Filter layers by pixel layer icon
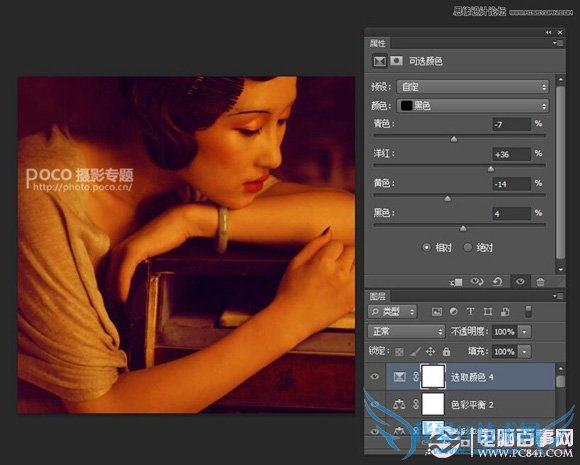The width and height of the screenshot is (580, 465). tap(437, 312)
